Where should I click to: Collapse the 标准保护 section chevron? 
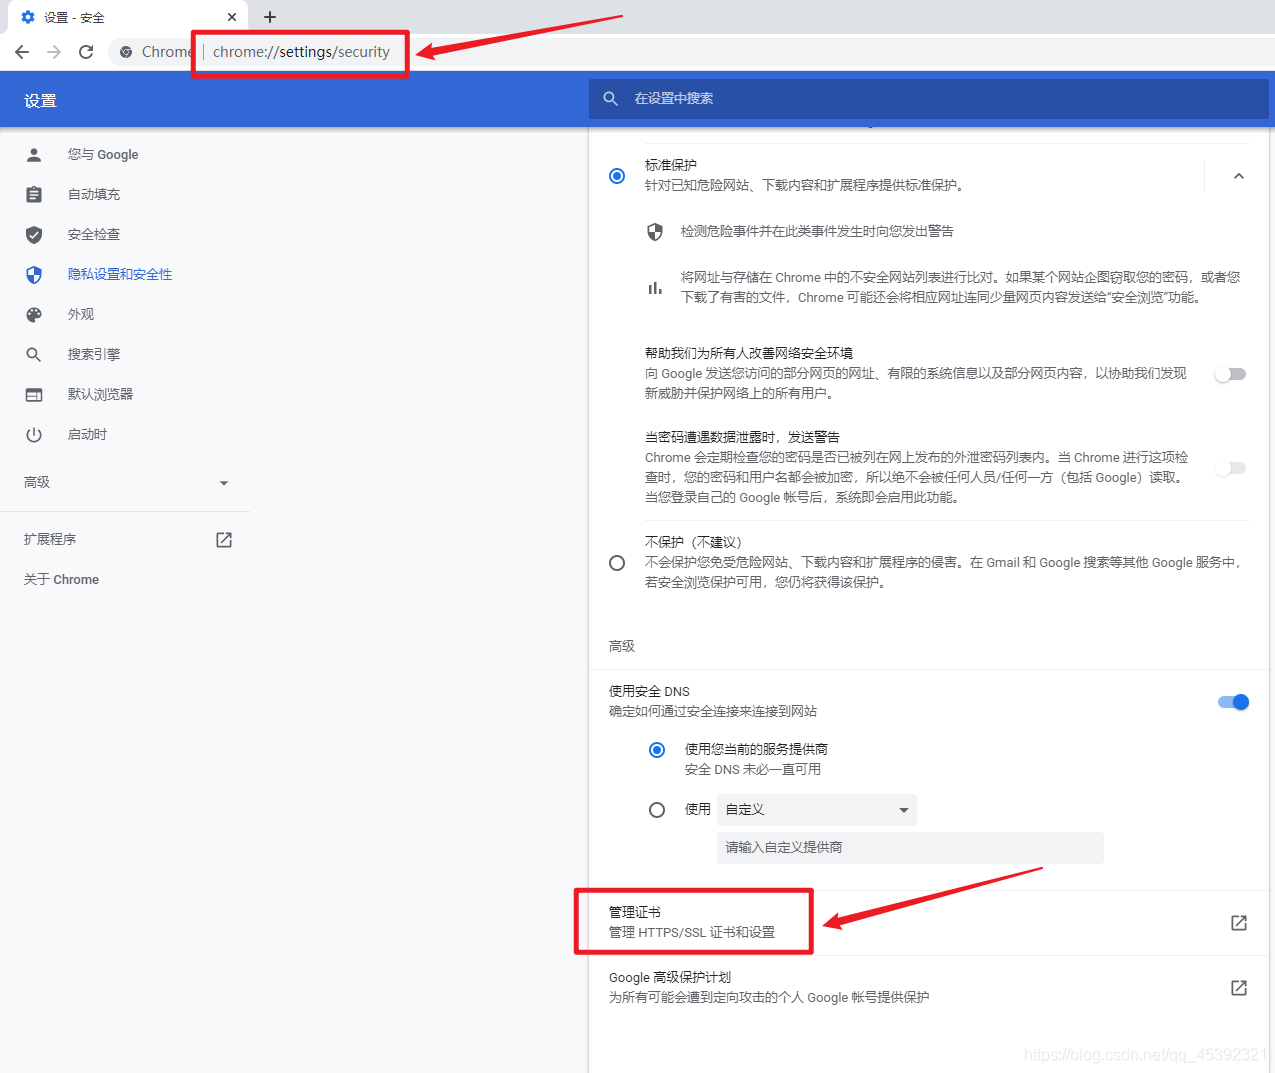[x=1238, y=175]
